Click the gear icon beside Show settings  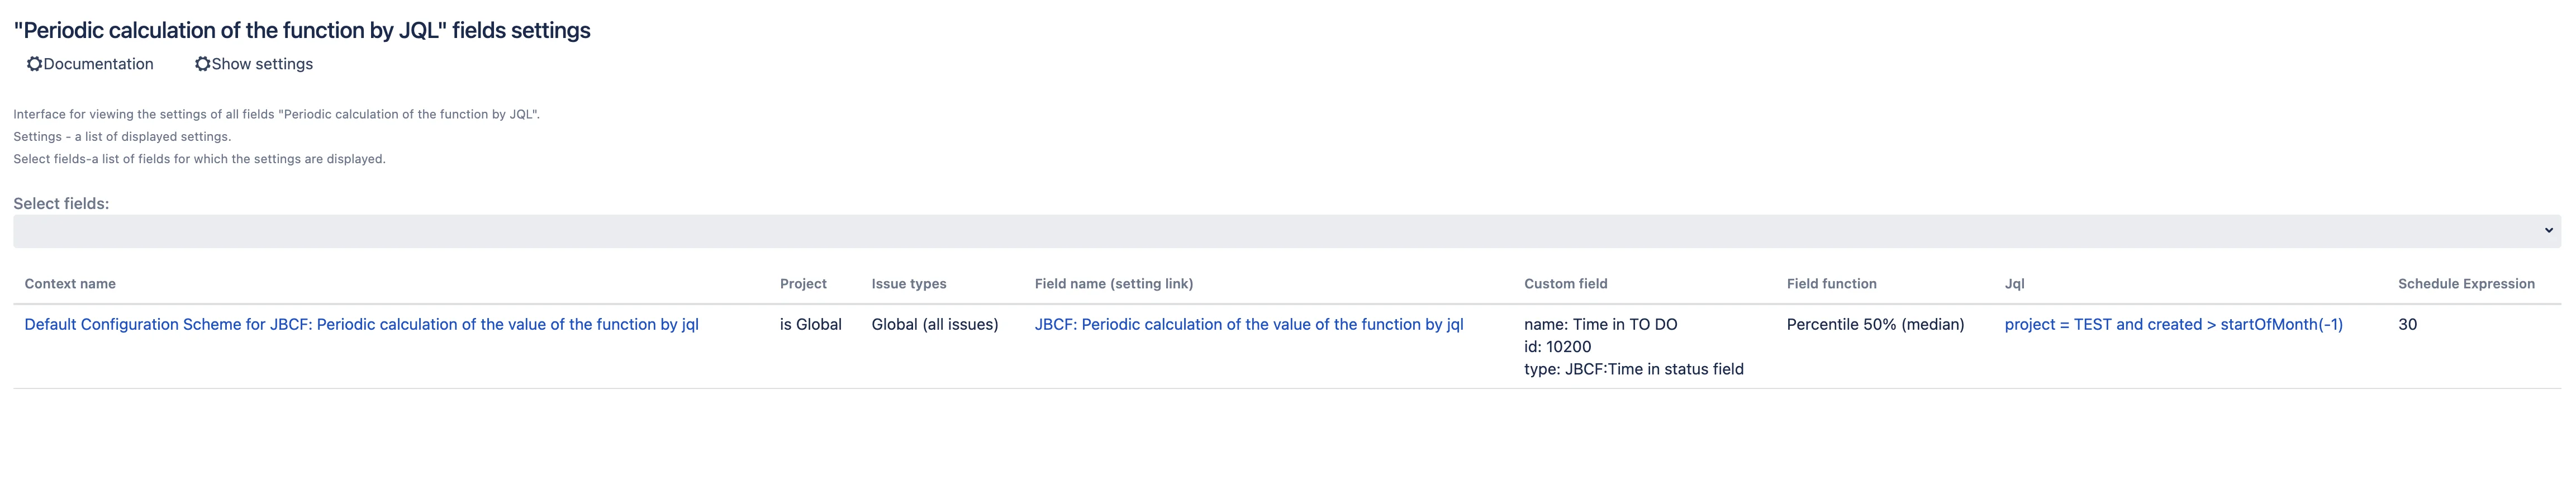[x=202, y=64]
